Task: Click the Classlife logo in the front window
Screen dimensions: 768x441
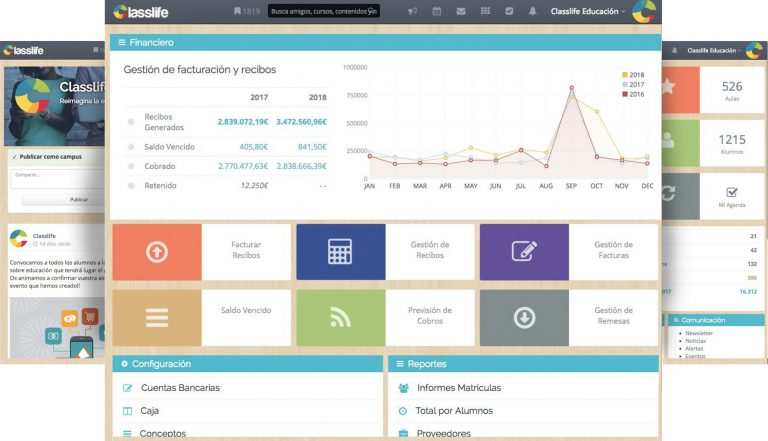Action: pyautogui.click(x=141, y=12)
